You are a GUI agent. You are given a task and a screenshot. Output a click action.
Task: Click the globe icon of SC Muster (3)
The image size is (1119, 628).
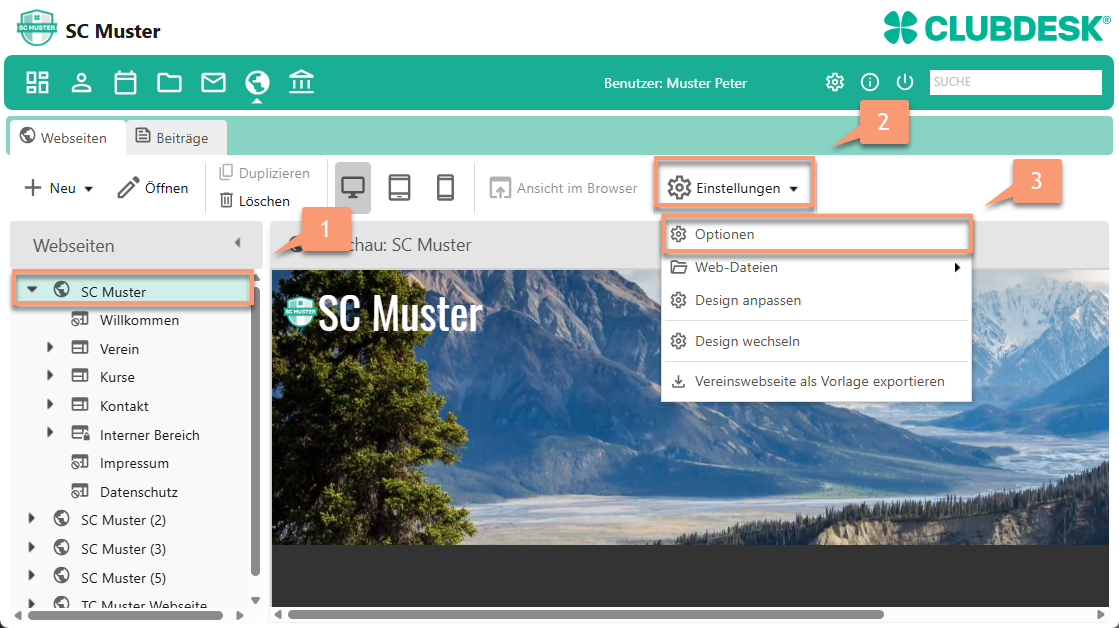61,547
